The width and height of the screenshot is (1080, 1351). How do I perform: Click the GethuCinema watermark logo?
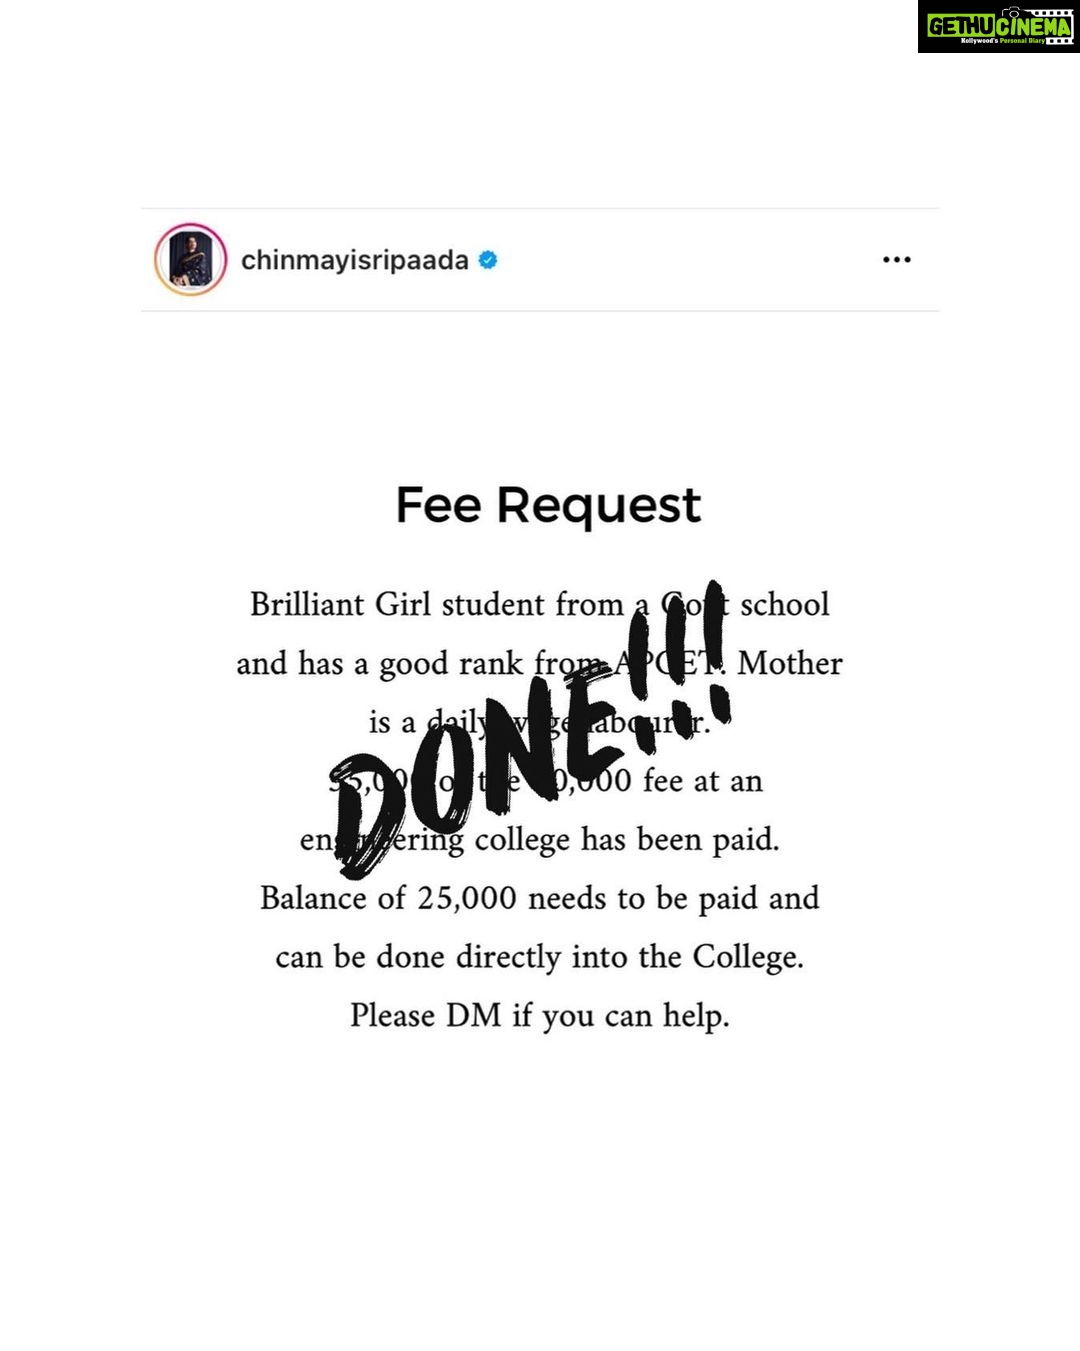tap(999, 27)
